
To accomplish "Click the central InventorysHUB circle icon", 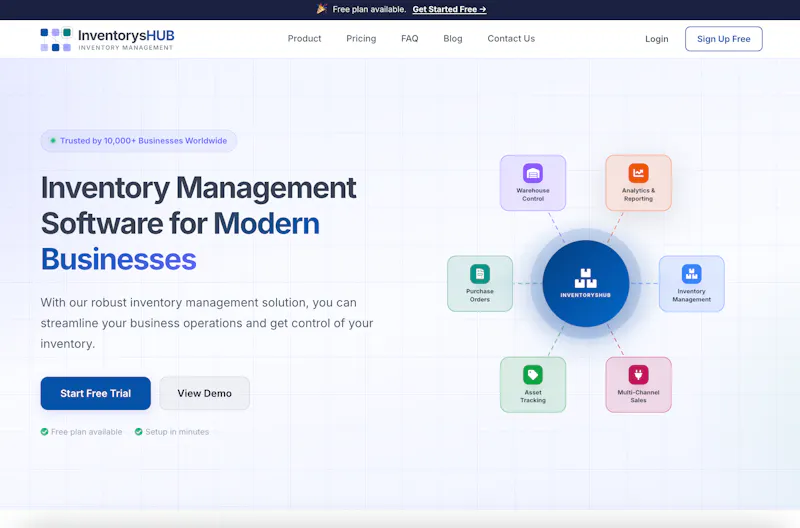I will coord(586,283).
